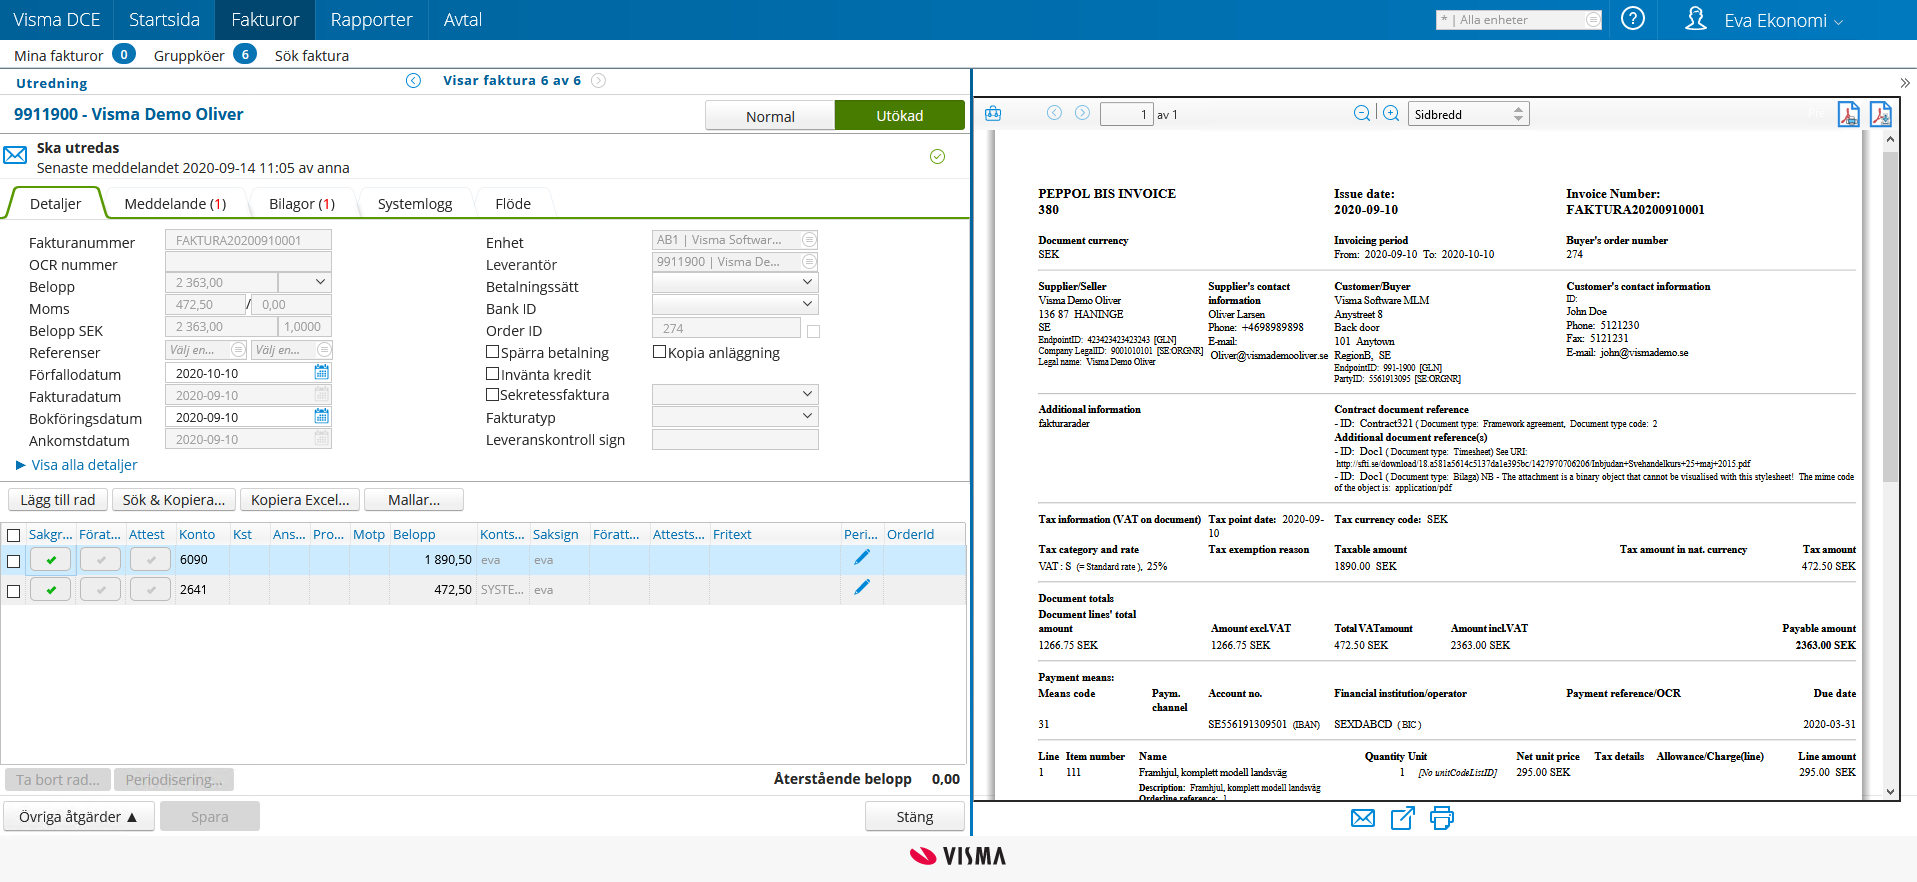Viewport: 1917px width, 882px height.
Task: Select all rows with header checkbox
Action: tap(14, 536)
